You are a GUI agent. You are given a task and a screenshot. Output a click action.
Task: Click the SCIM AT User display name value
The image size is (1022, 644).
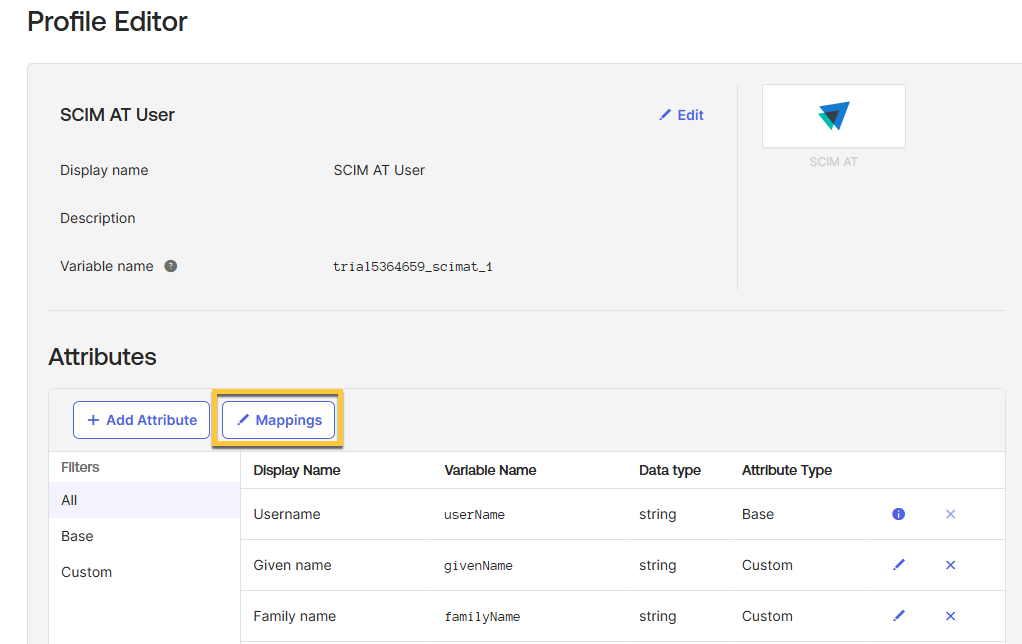379,170
